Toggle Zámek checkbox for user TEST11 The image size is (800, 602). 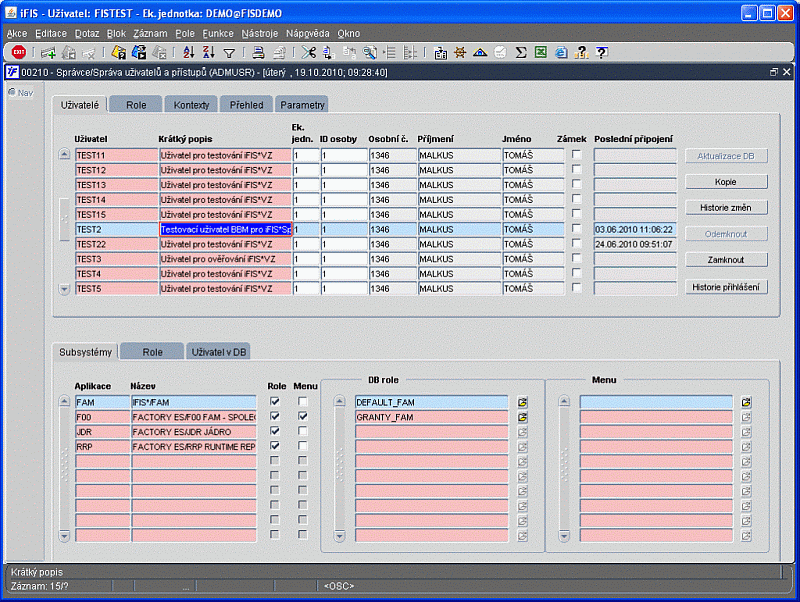pyautogui.click(x=577, y=154)
